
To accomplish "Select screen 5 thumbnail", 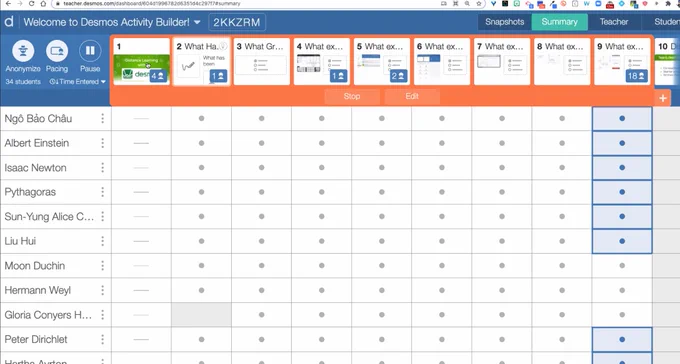I will tap(382, 61).
